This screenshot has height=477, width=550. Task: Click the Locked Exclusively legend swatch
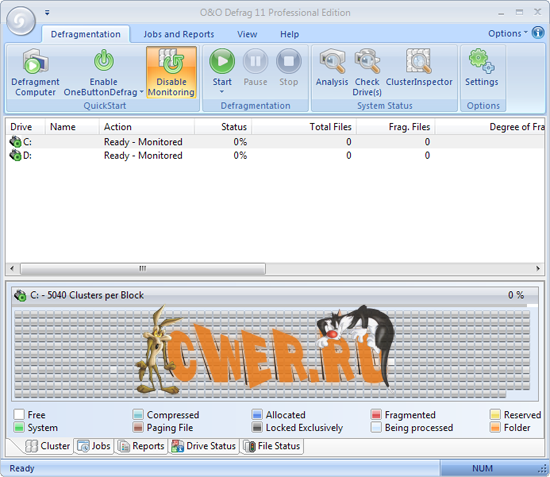tap(257, 428)
